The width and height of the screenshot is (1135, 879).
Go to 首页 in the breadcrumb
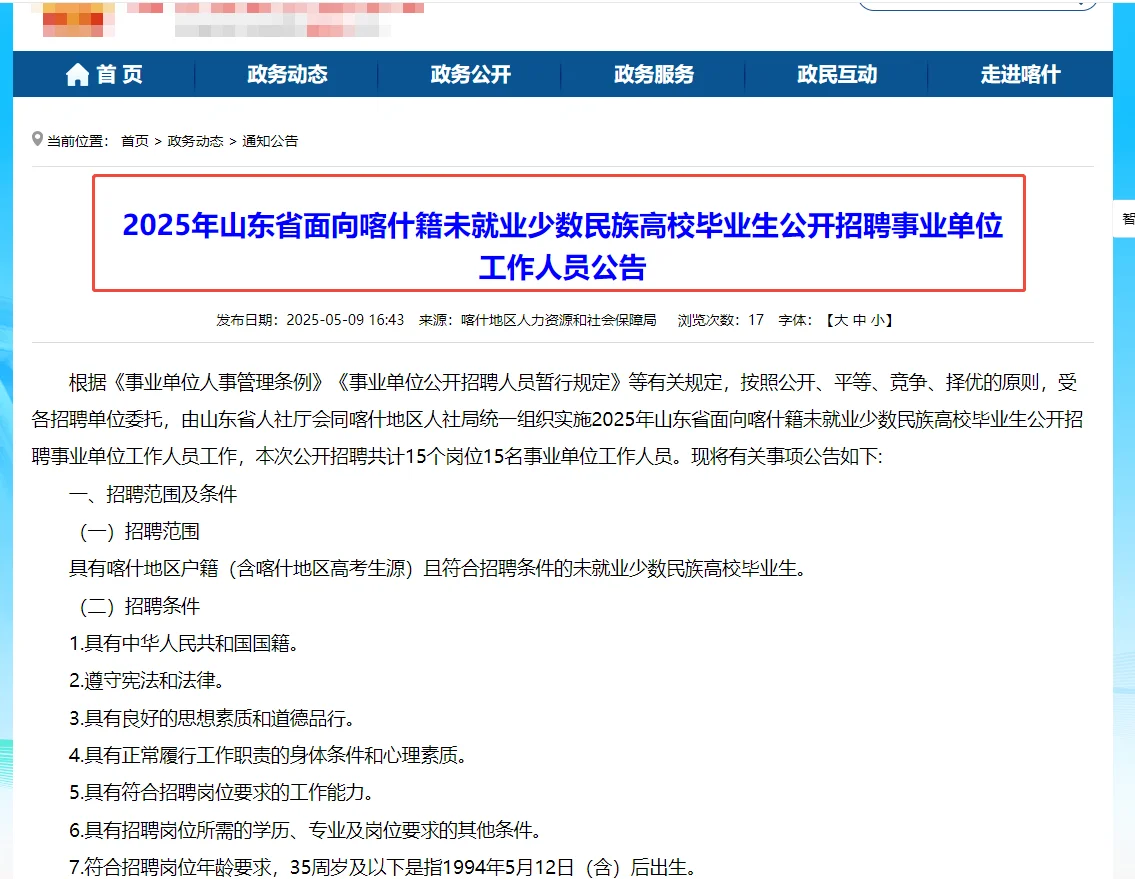135,141
